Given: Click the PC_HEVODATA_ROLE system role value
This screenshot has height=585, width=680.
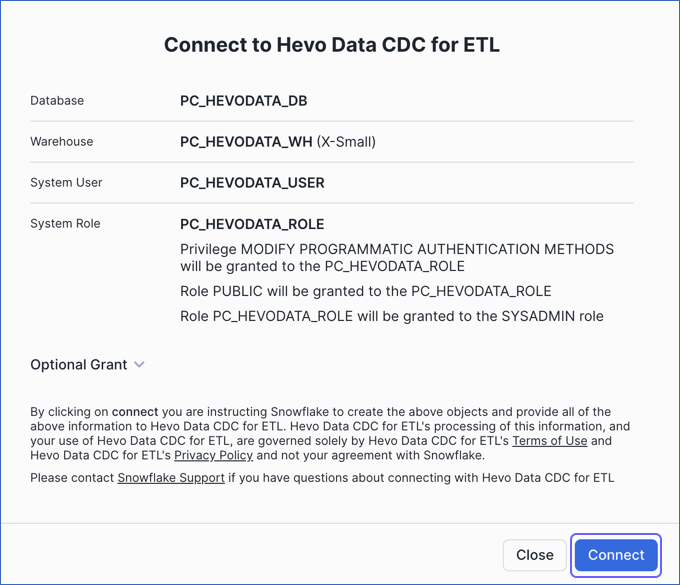Looking at the screenshot, I should [x=252, y=224].
